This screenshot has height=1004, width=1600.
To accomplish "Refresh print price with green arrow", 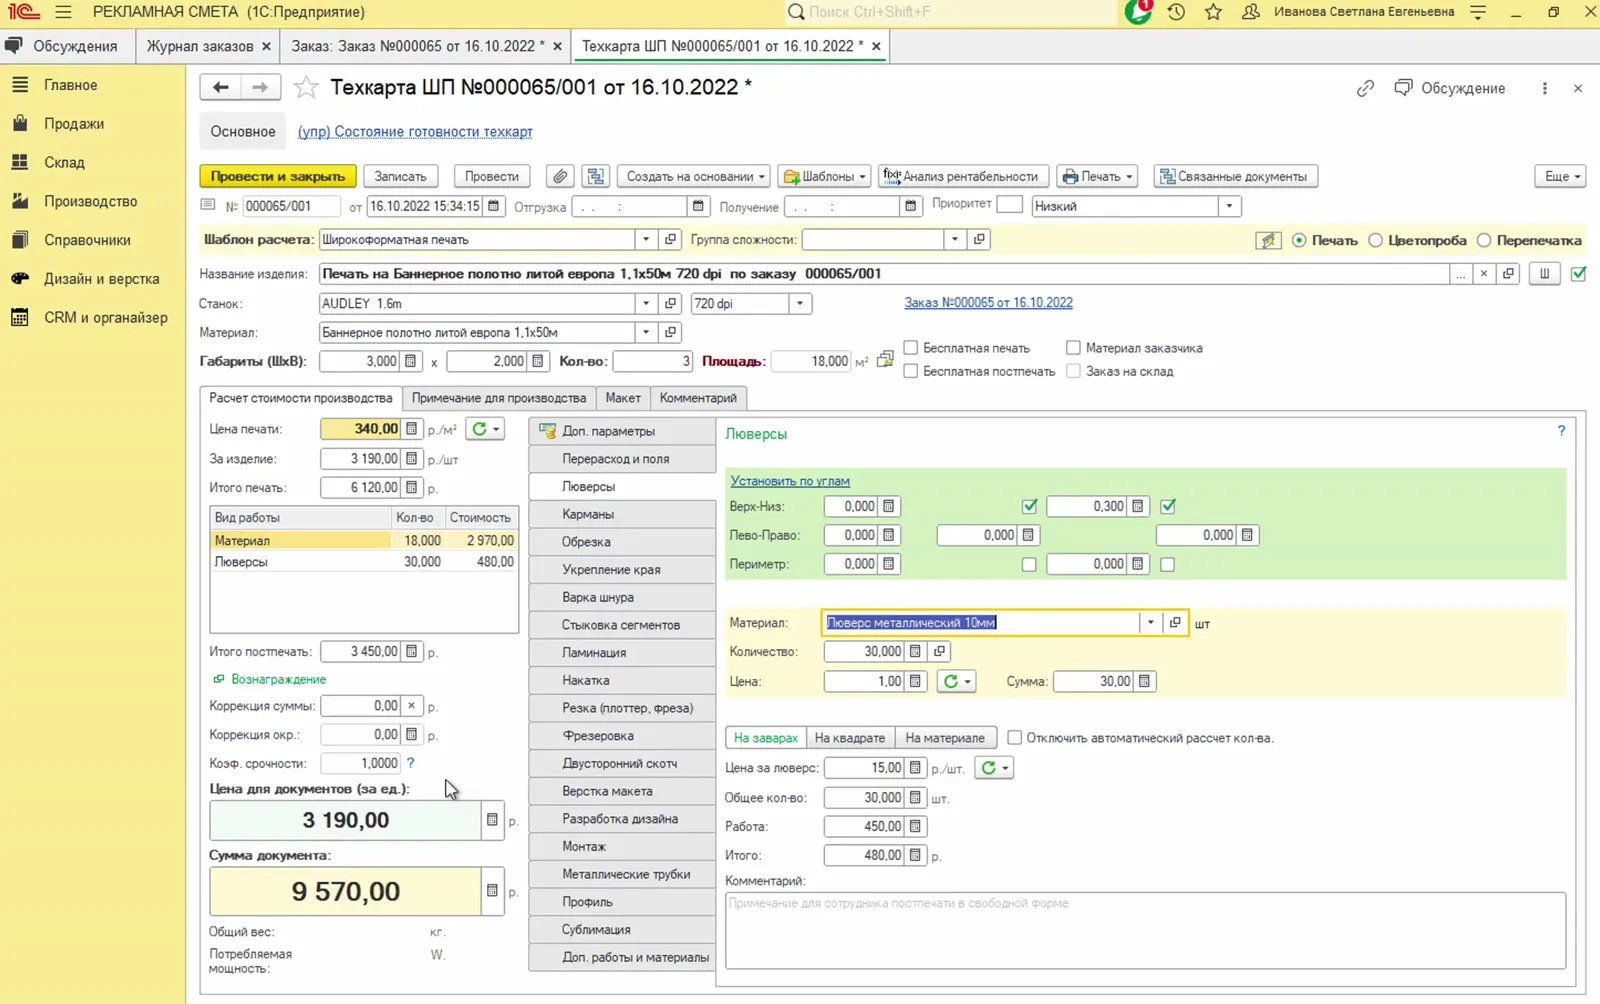I will coord(485,429).
